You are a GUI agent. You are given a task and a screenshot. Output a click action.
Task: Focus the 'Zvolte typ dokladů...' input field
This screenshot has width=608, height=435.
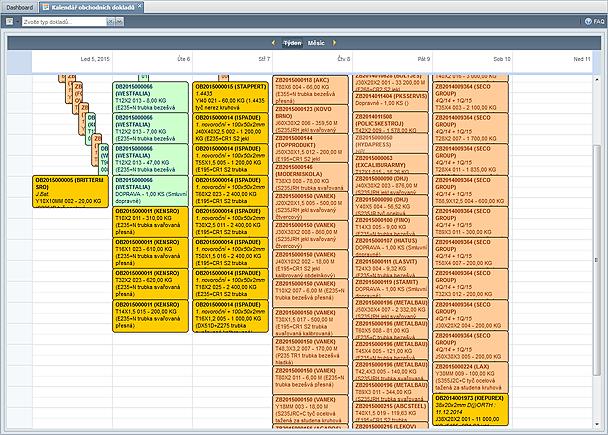64,22
